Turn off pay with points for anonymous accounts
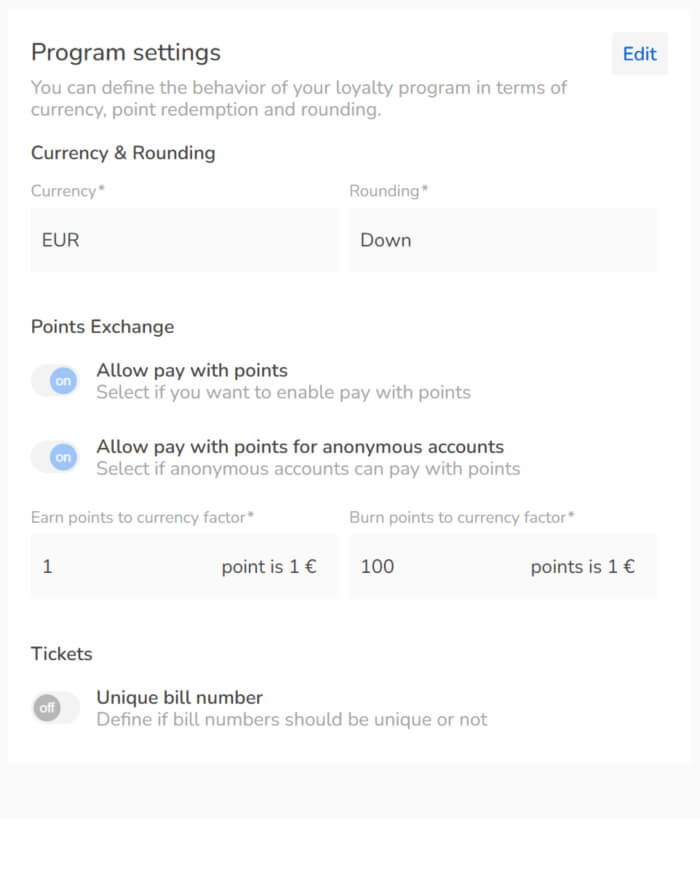The image size is (700, 869). click(55, 457)
